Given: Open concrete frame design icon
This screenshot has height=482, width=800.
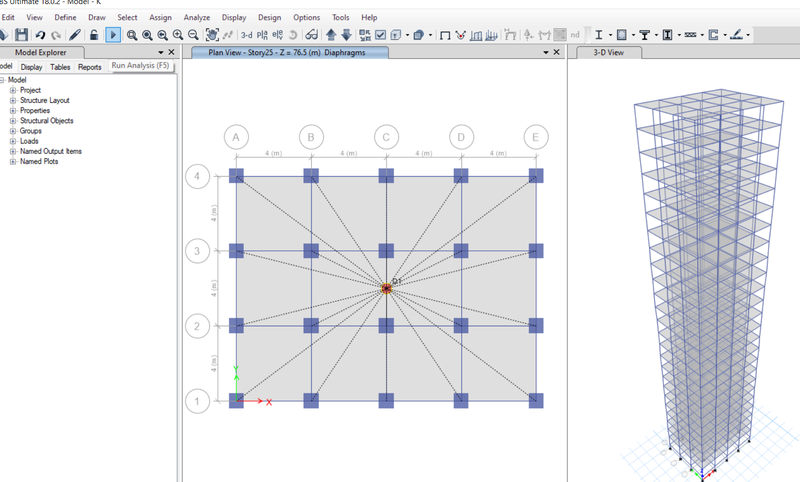Looking at the screenshot, I should pos(621,35).
